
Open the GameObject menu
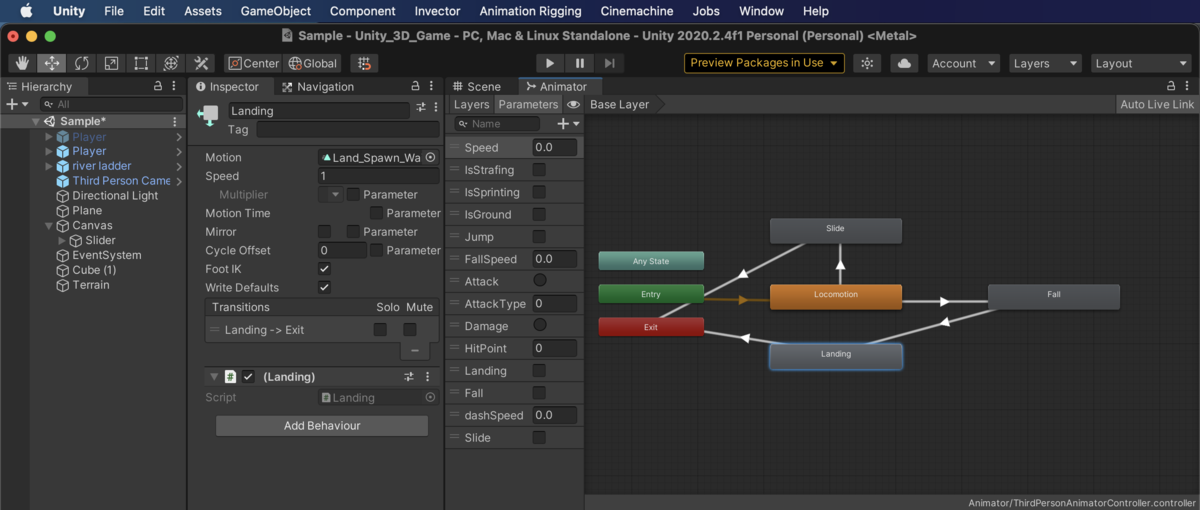(276, 11)
